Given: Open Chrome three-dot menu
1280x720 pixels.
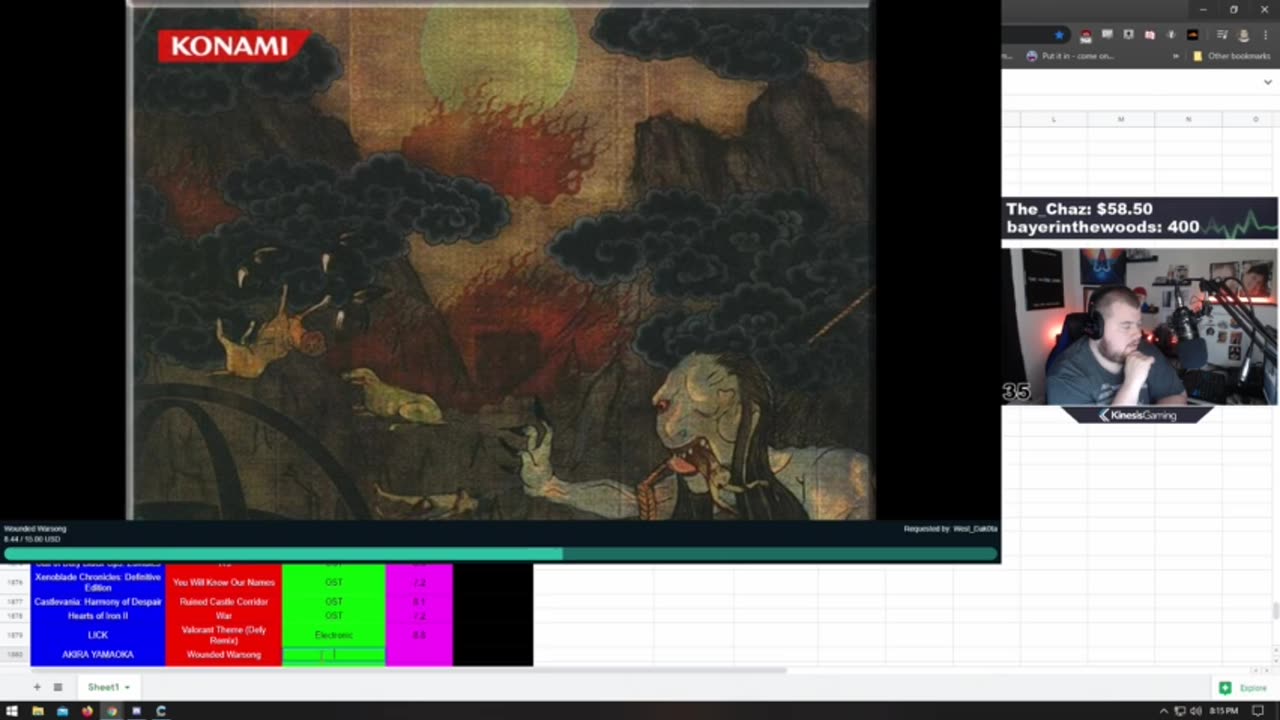Looking at the screenshot, I should click(x=1265, y=35).
